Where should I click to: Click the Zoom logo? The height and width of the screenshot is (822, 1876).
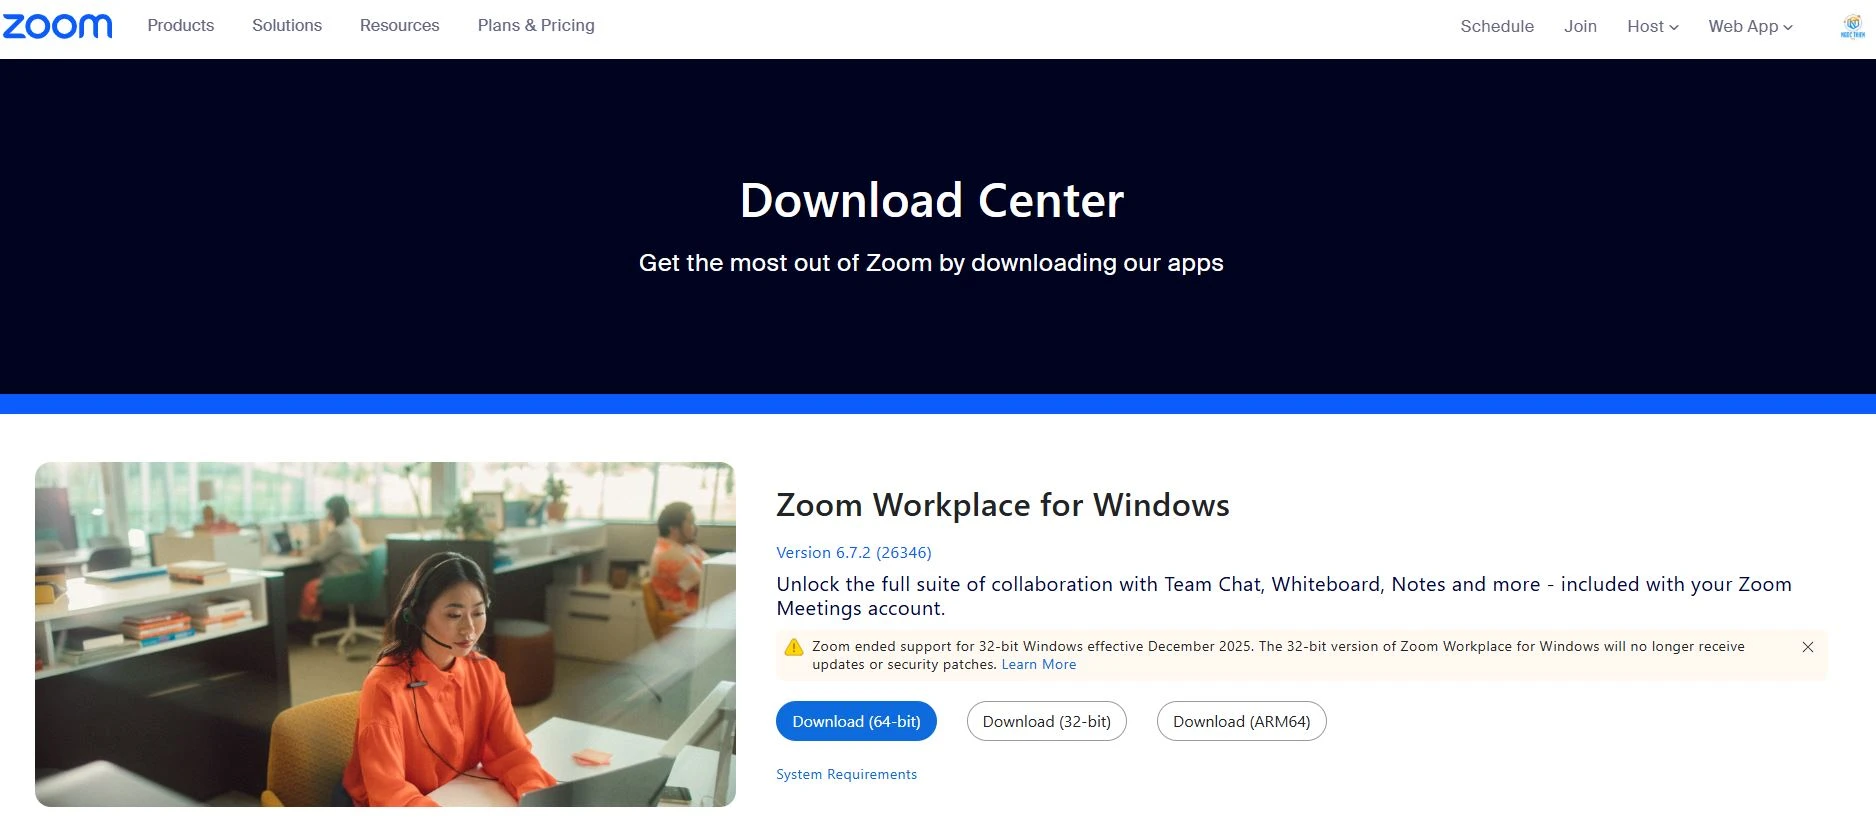click(57, 26)
